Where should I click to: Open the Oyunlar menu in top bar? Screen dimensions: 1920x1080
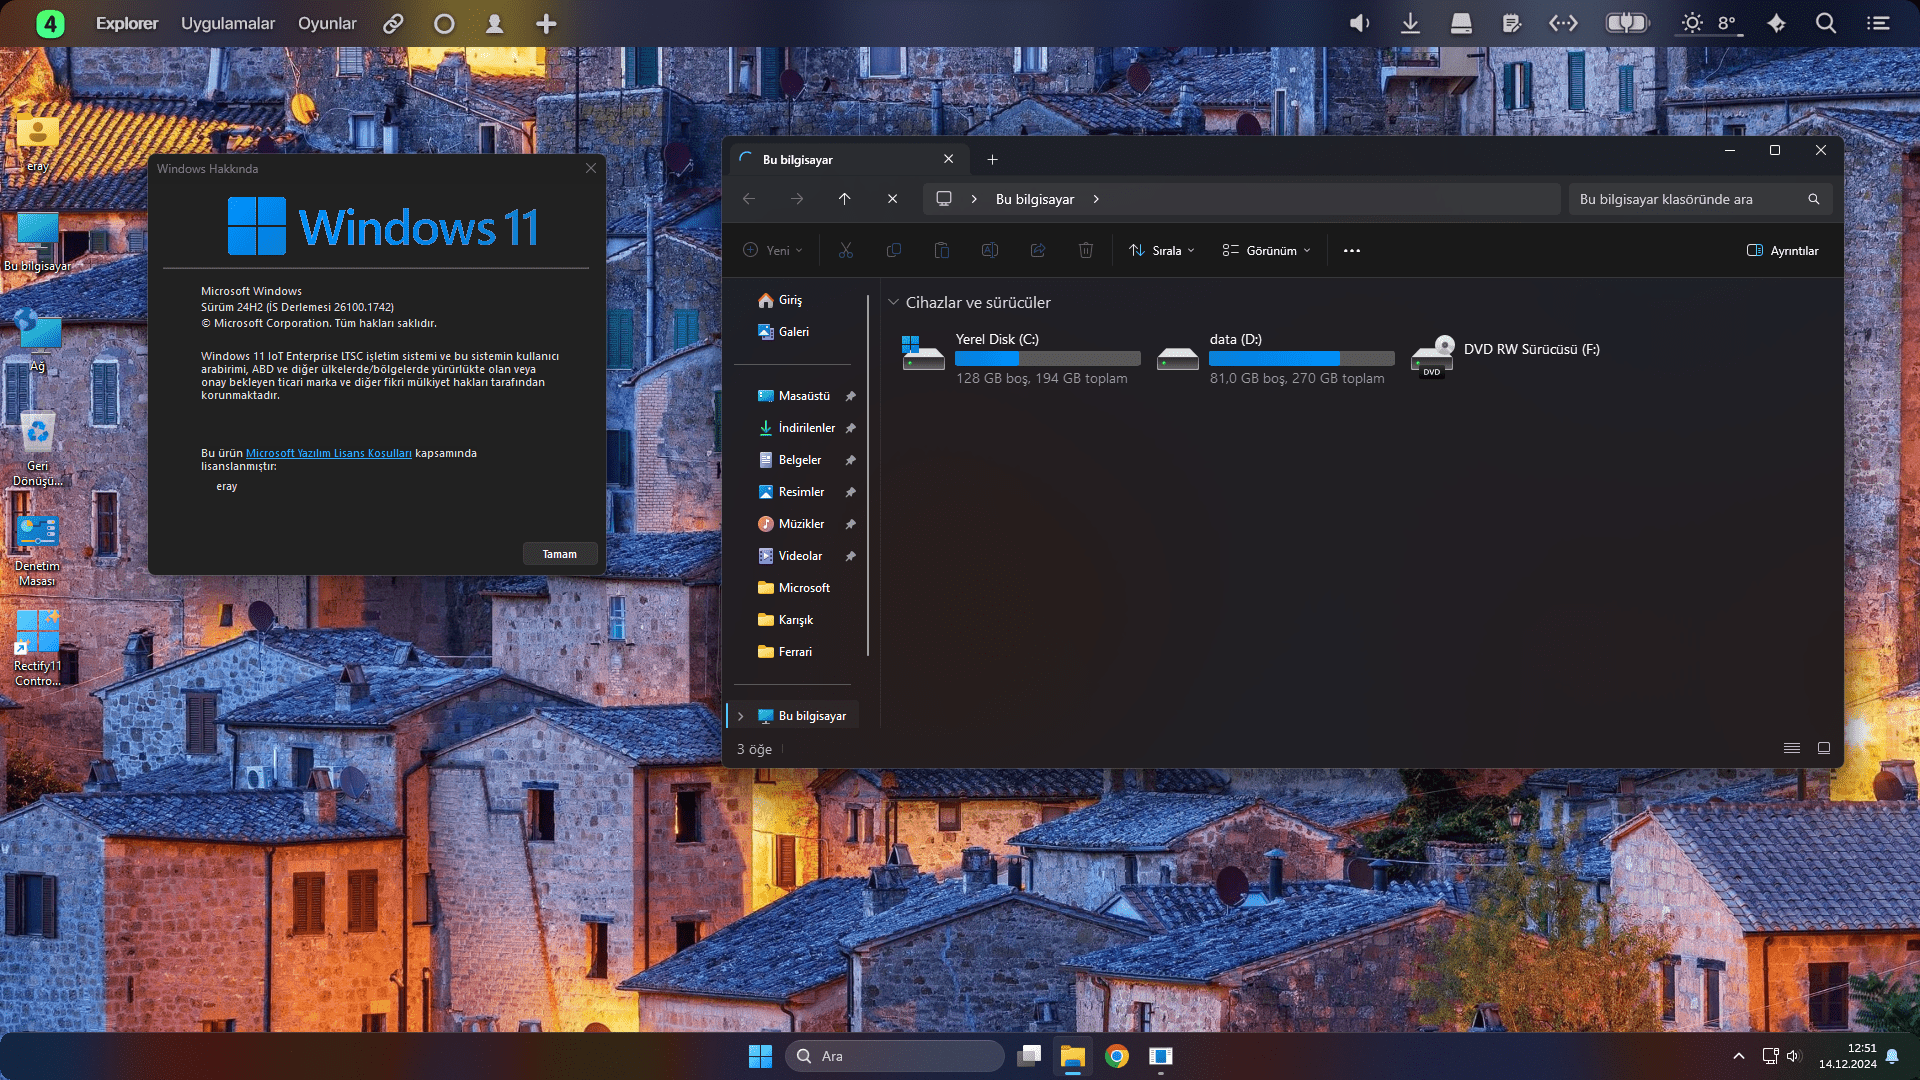pyautogui.click(x=327, y=23)
